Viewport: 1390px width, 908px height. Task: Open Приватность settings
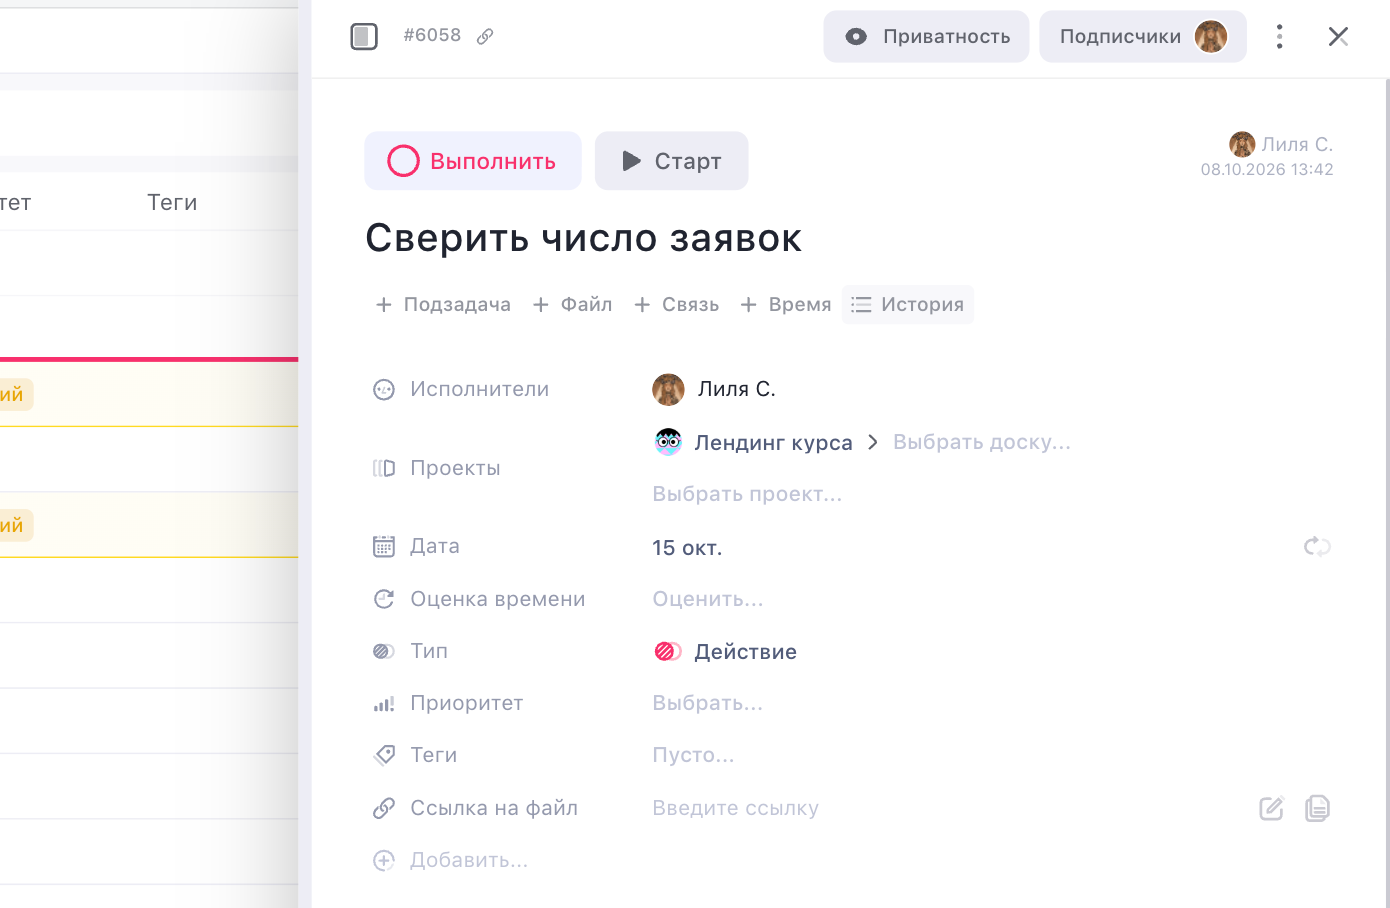pyautogui.click(x=926, y=37)
